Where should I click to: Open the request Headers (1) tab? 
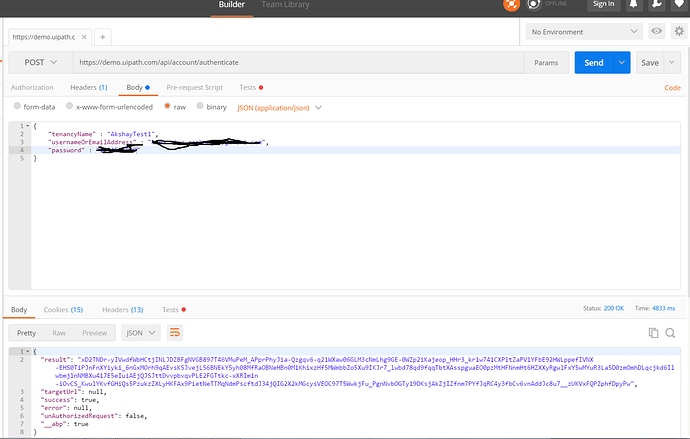coord(89,87)
